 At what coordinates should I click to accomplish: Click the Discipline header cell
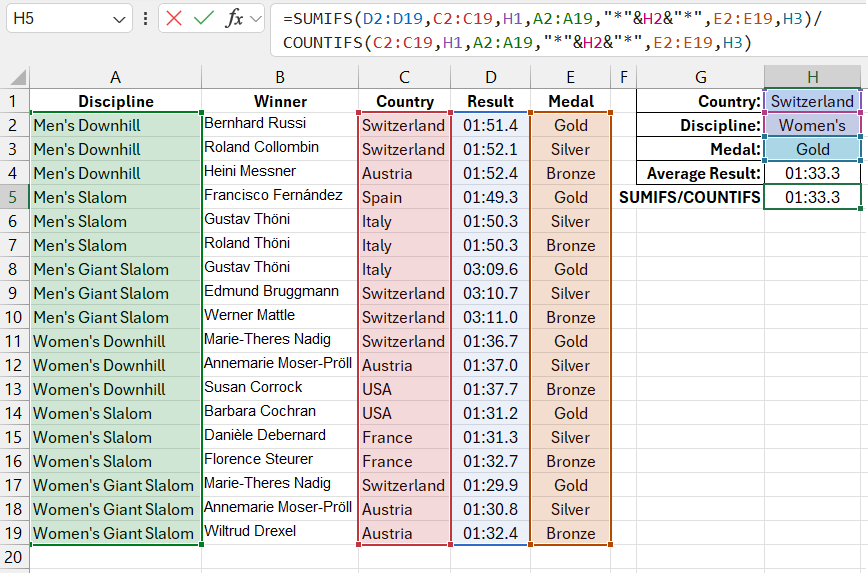pos(115,101)
